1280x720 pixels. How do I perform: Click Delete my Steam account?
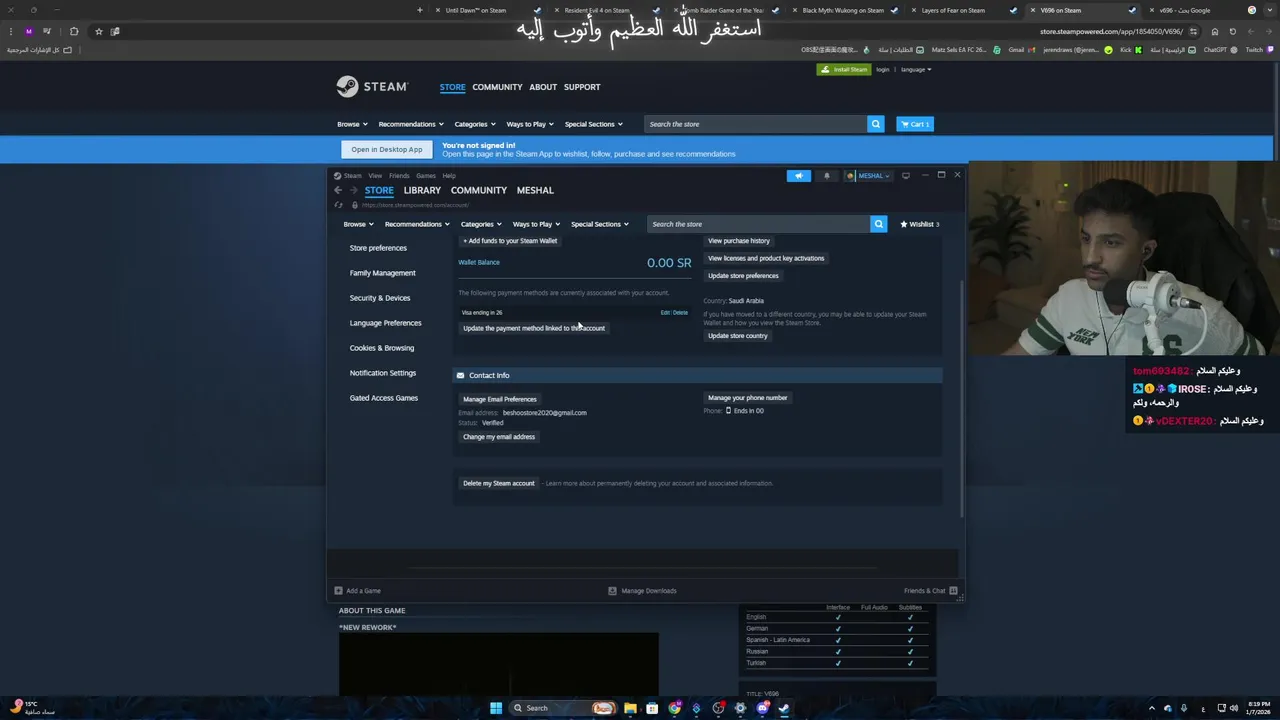coord(499,483)
